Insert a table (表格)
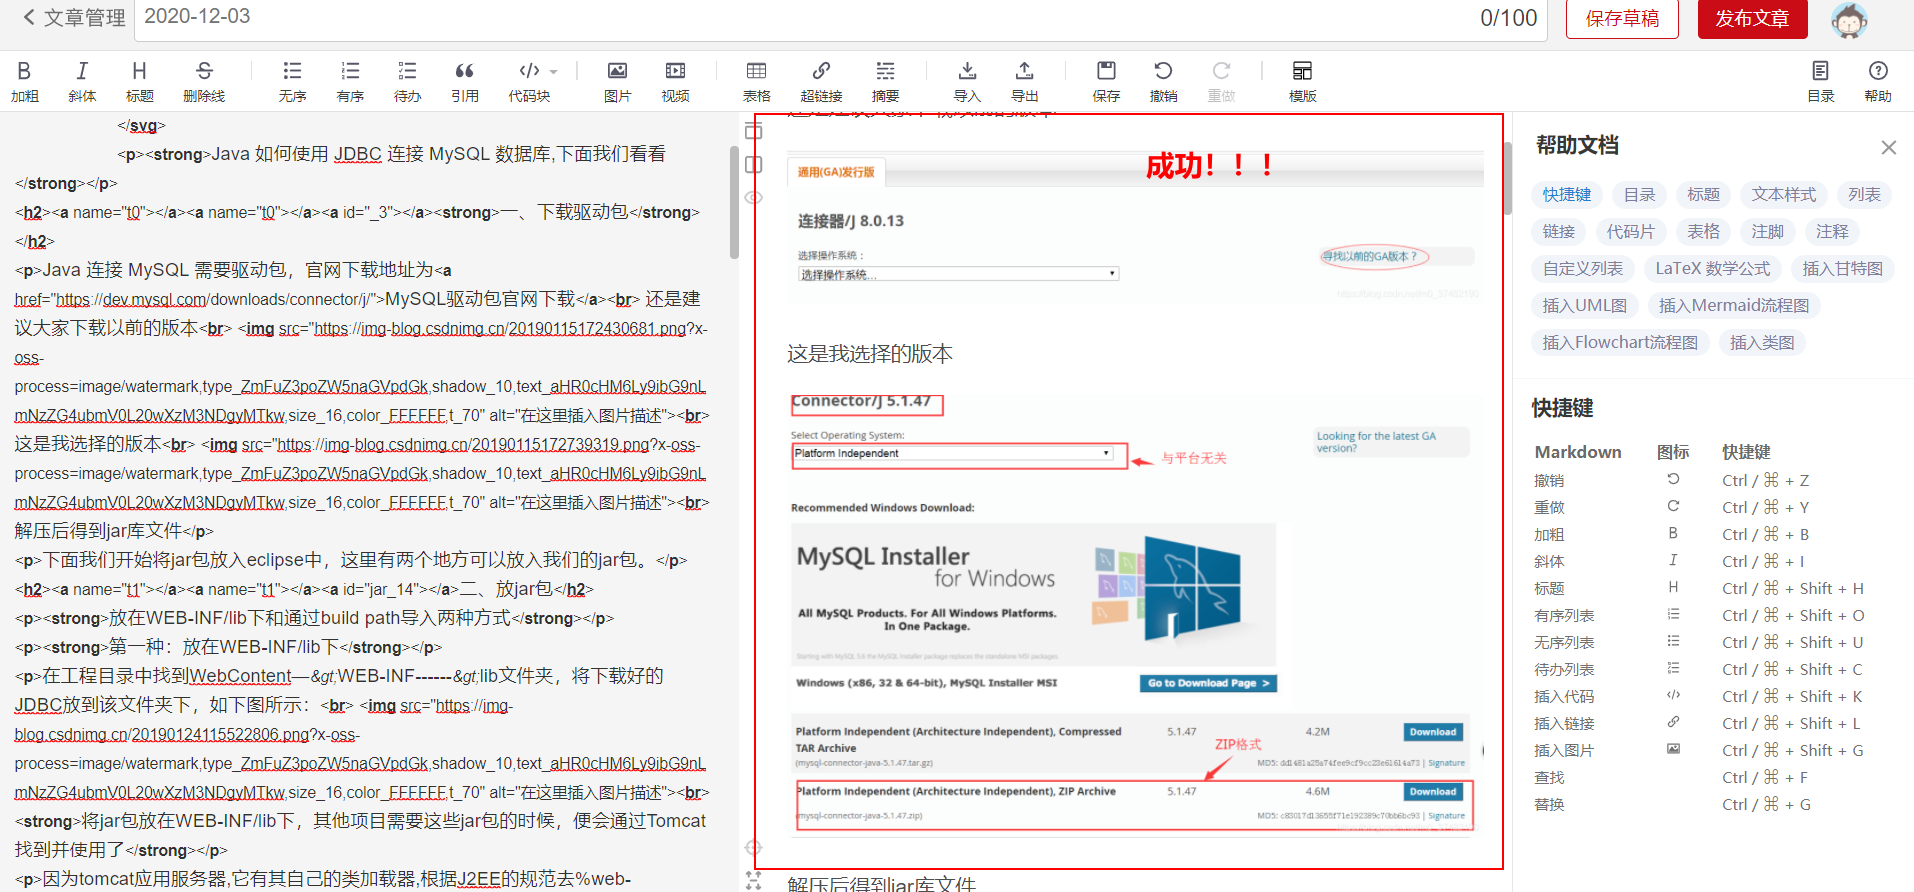Viewport: 1914px width, 892px height. [757, 81]
